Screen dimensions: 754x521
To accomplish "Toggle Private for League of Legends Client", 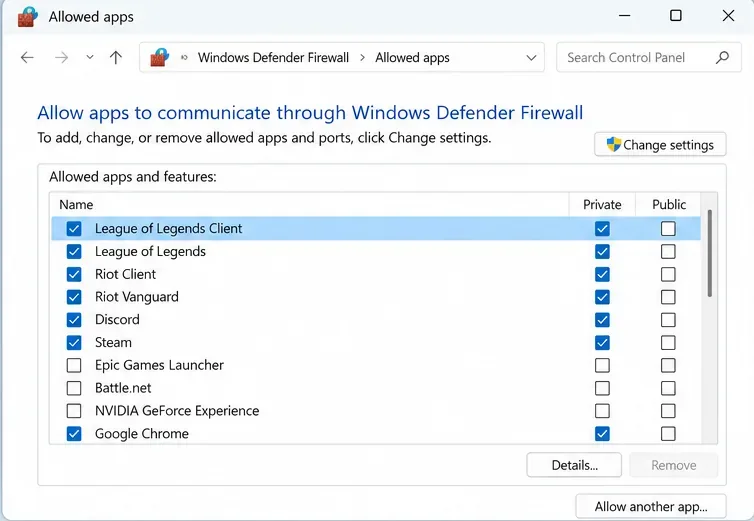I will (602, 229).
